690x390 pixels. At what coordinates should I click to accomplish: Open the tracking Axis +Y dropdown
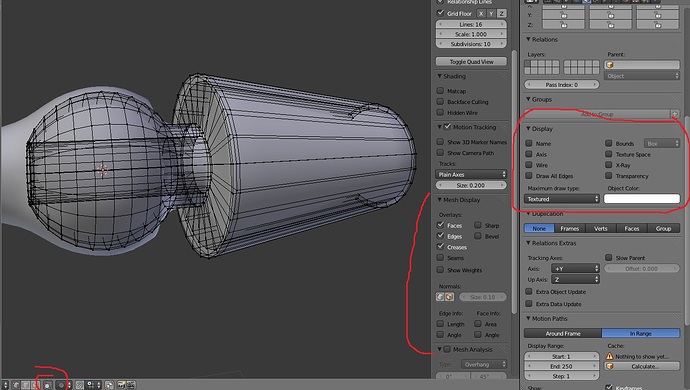point(575,269)
